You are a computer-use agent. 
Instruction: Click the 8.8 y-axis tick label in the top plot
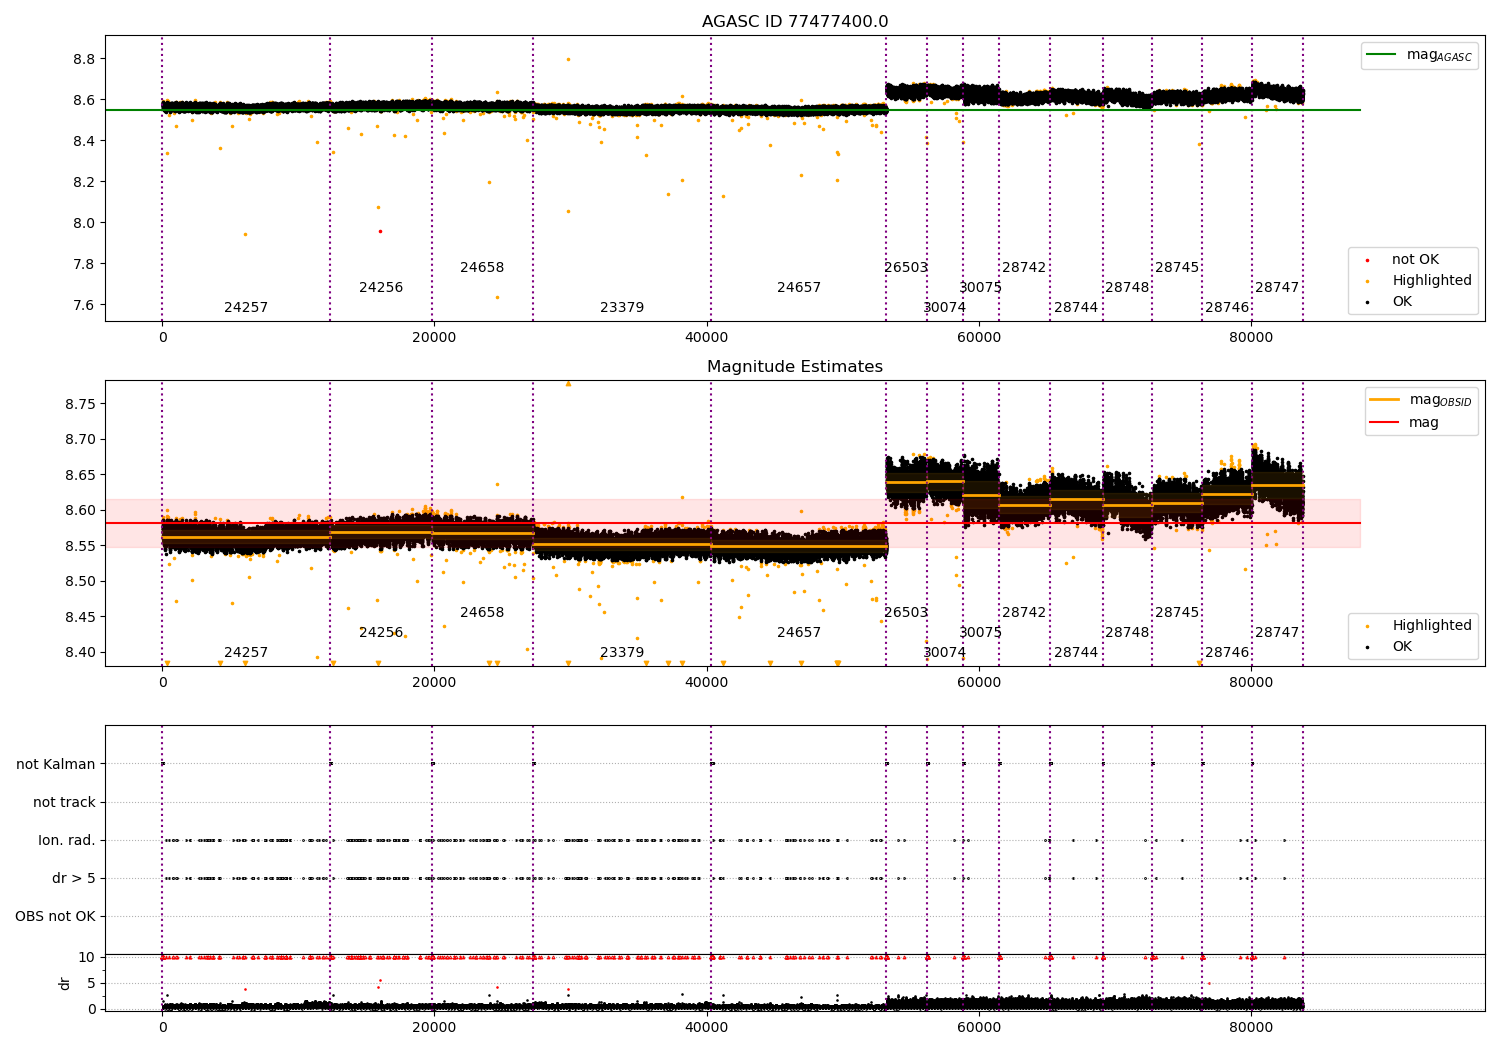pos(84,59)
